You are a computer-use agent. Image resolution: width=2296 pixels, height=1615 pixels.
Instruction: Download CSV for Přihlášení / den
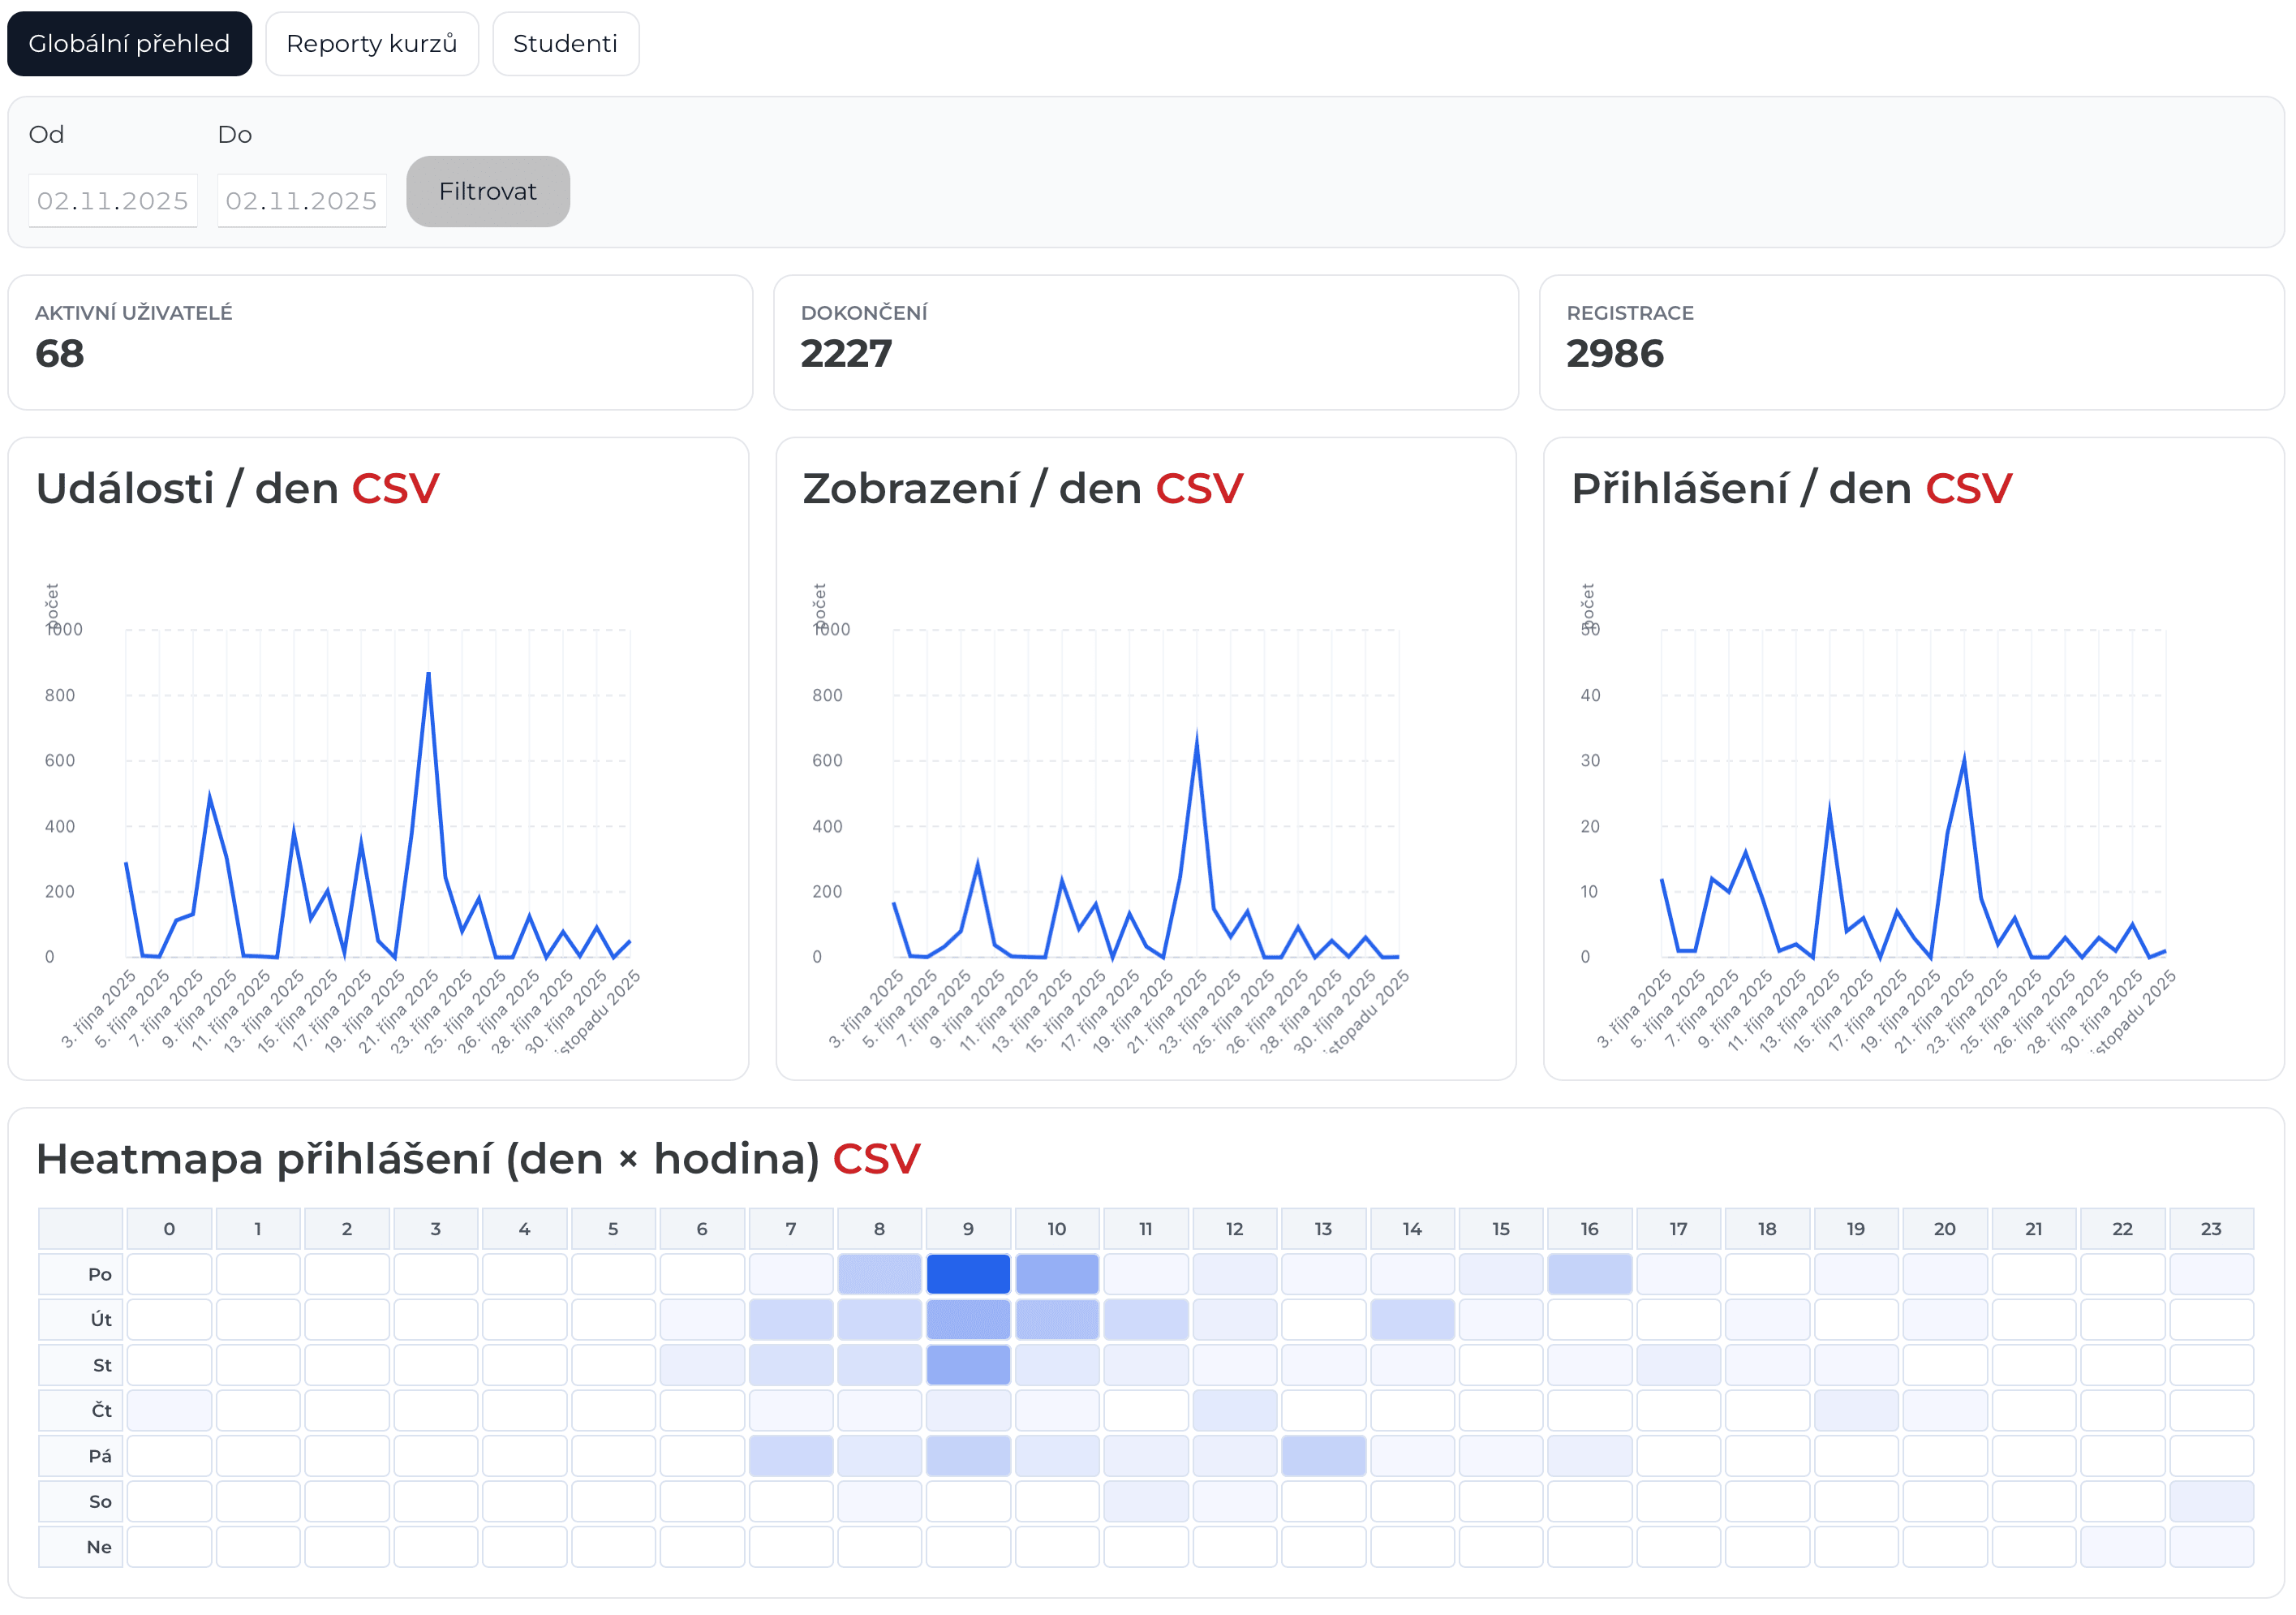pyautogui.click(x=1968, y=489)
